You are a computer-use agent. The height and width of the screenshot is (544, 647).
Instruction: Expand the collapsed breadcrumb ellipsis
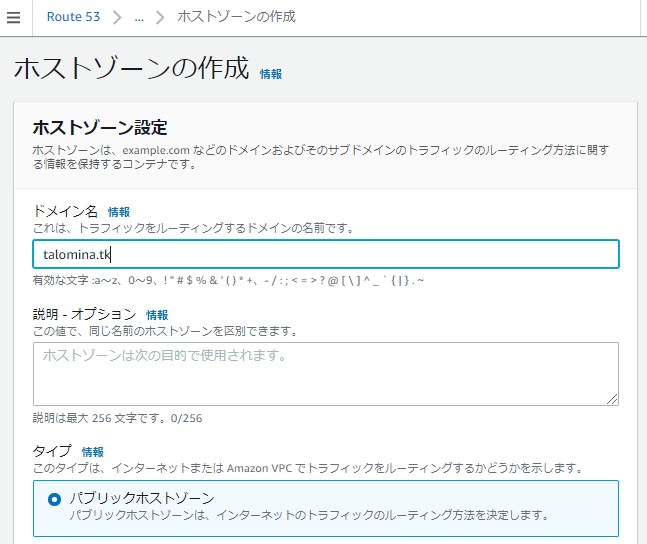coord(139,18)
